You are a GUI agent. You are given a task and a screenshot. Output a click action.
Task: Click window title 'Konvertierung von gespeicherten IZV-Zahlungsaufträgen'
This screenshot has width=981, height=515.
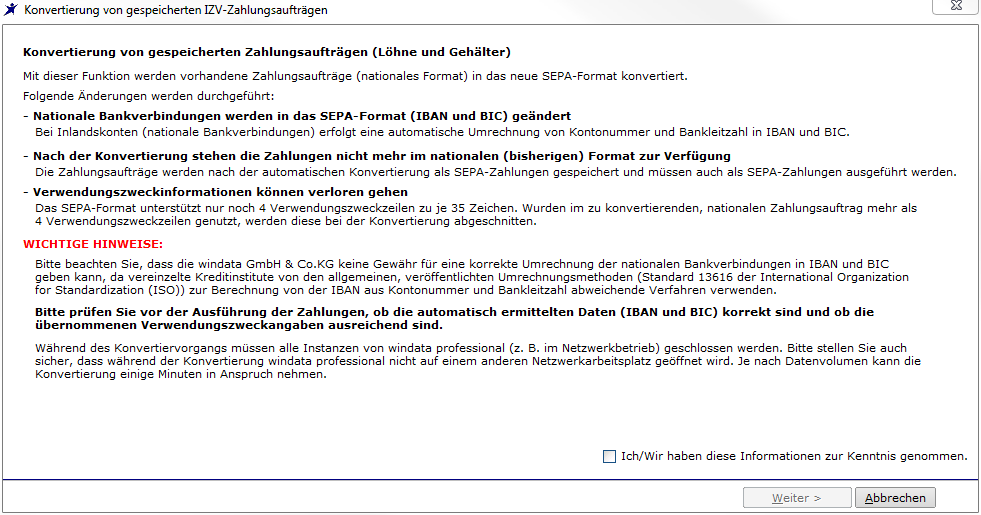176,10
